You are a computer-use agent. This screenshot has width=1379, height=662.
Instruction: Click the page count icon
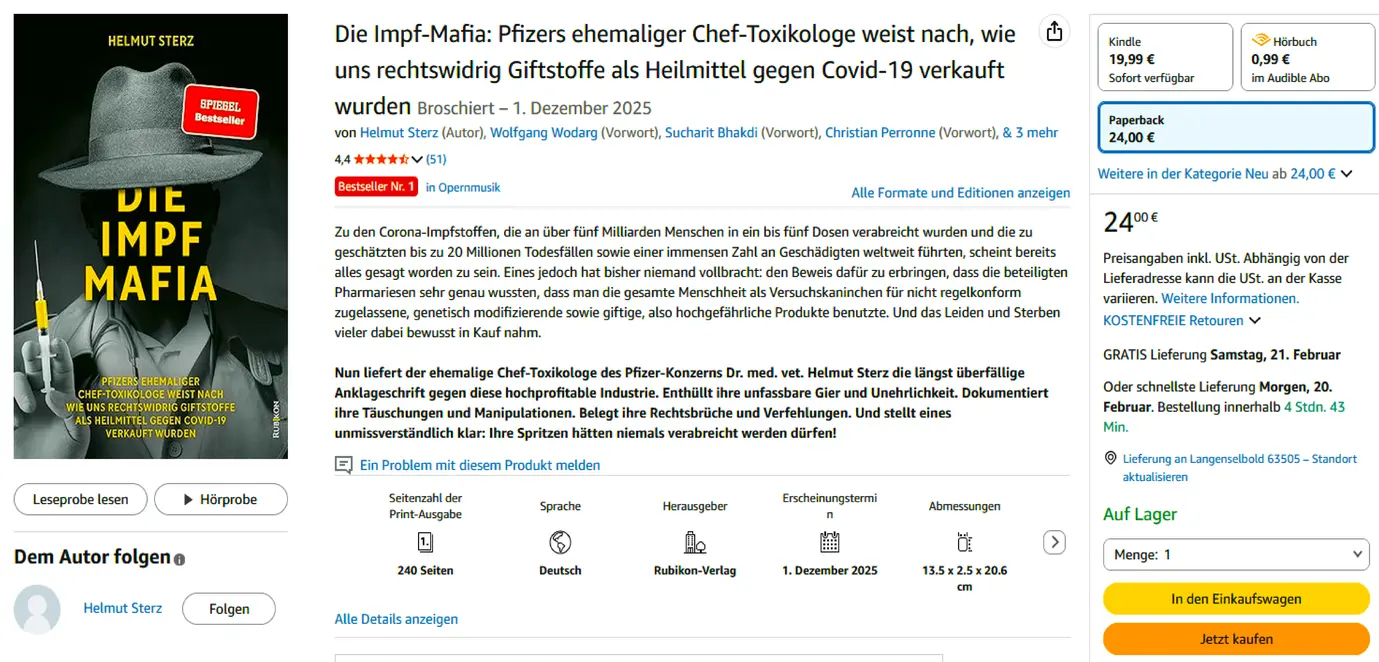point(425,542)
